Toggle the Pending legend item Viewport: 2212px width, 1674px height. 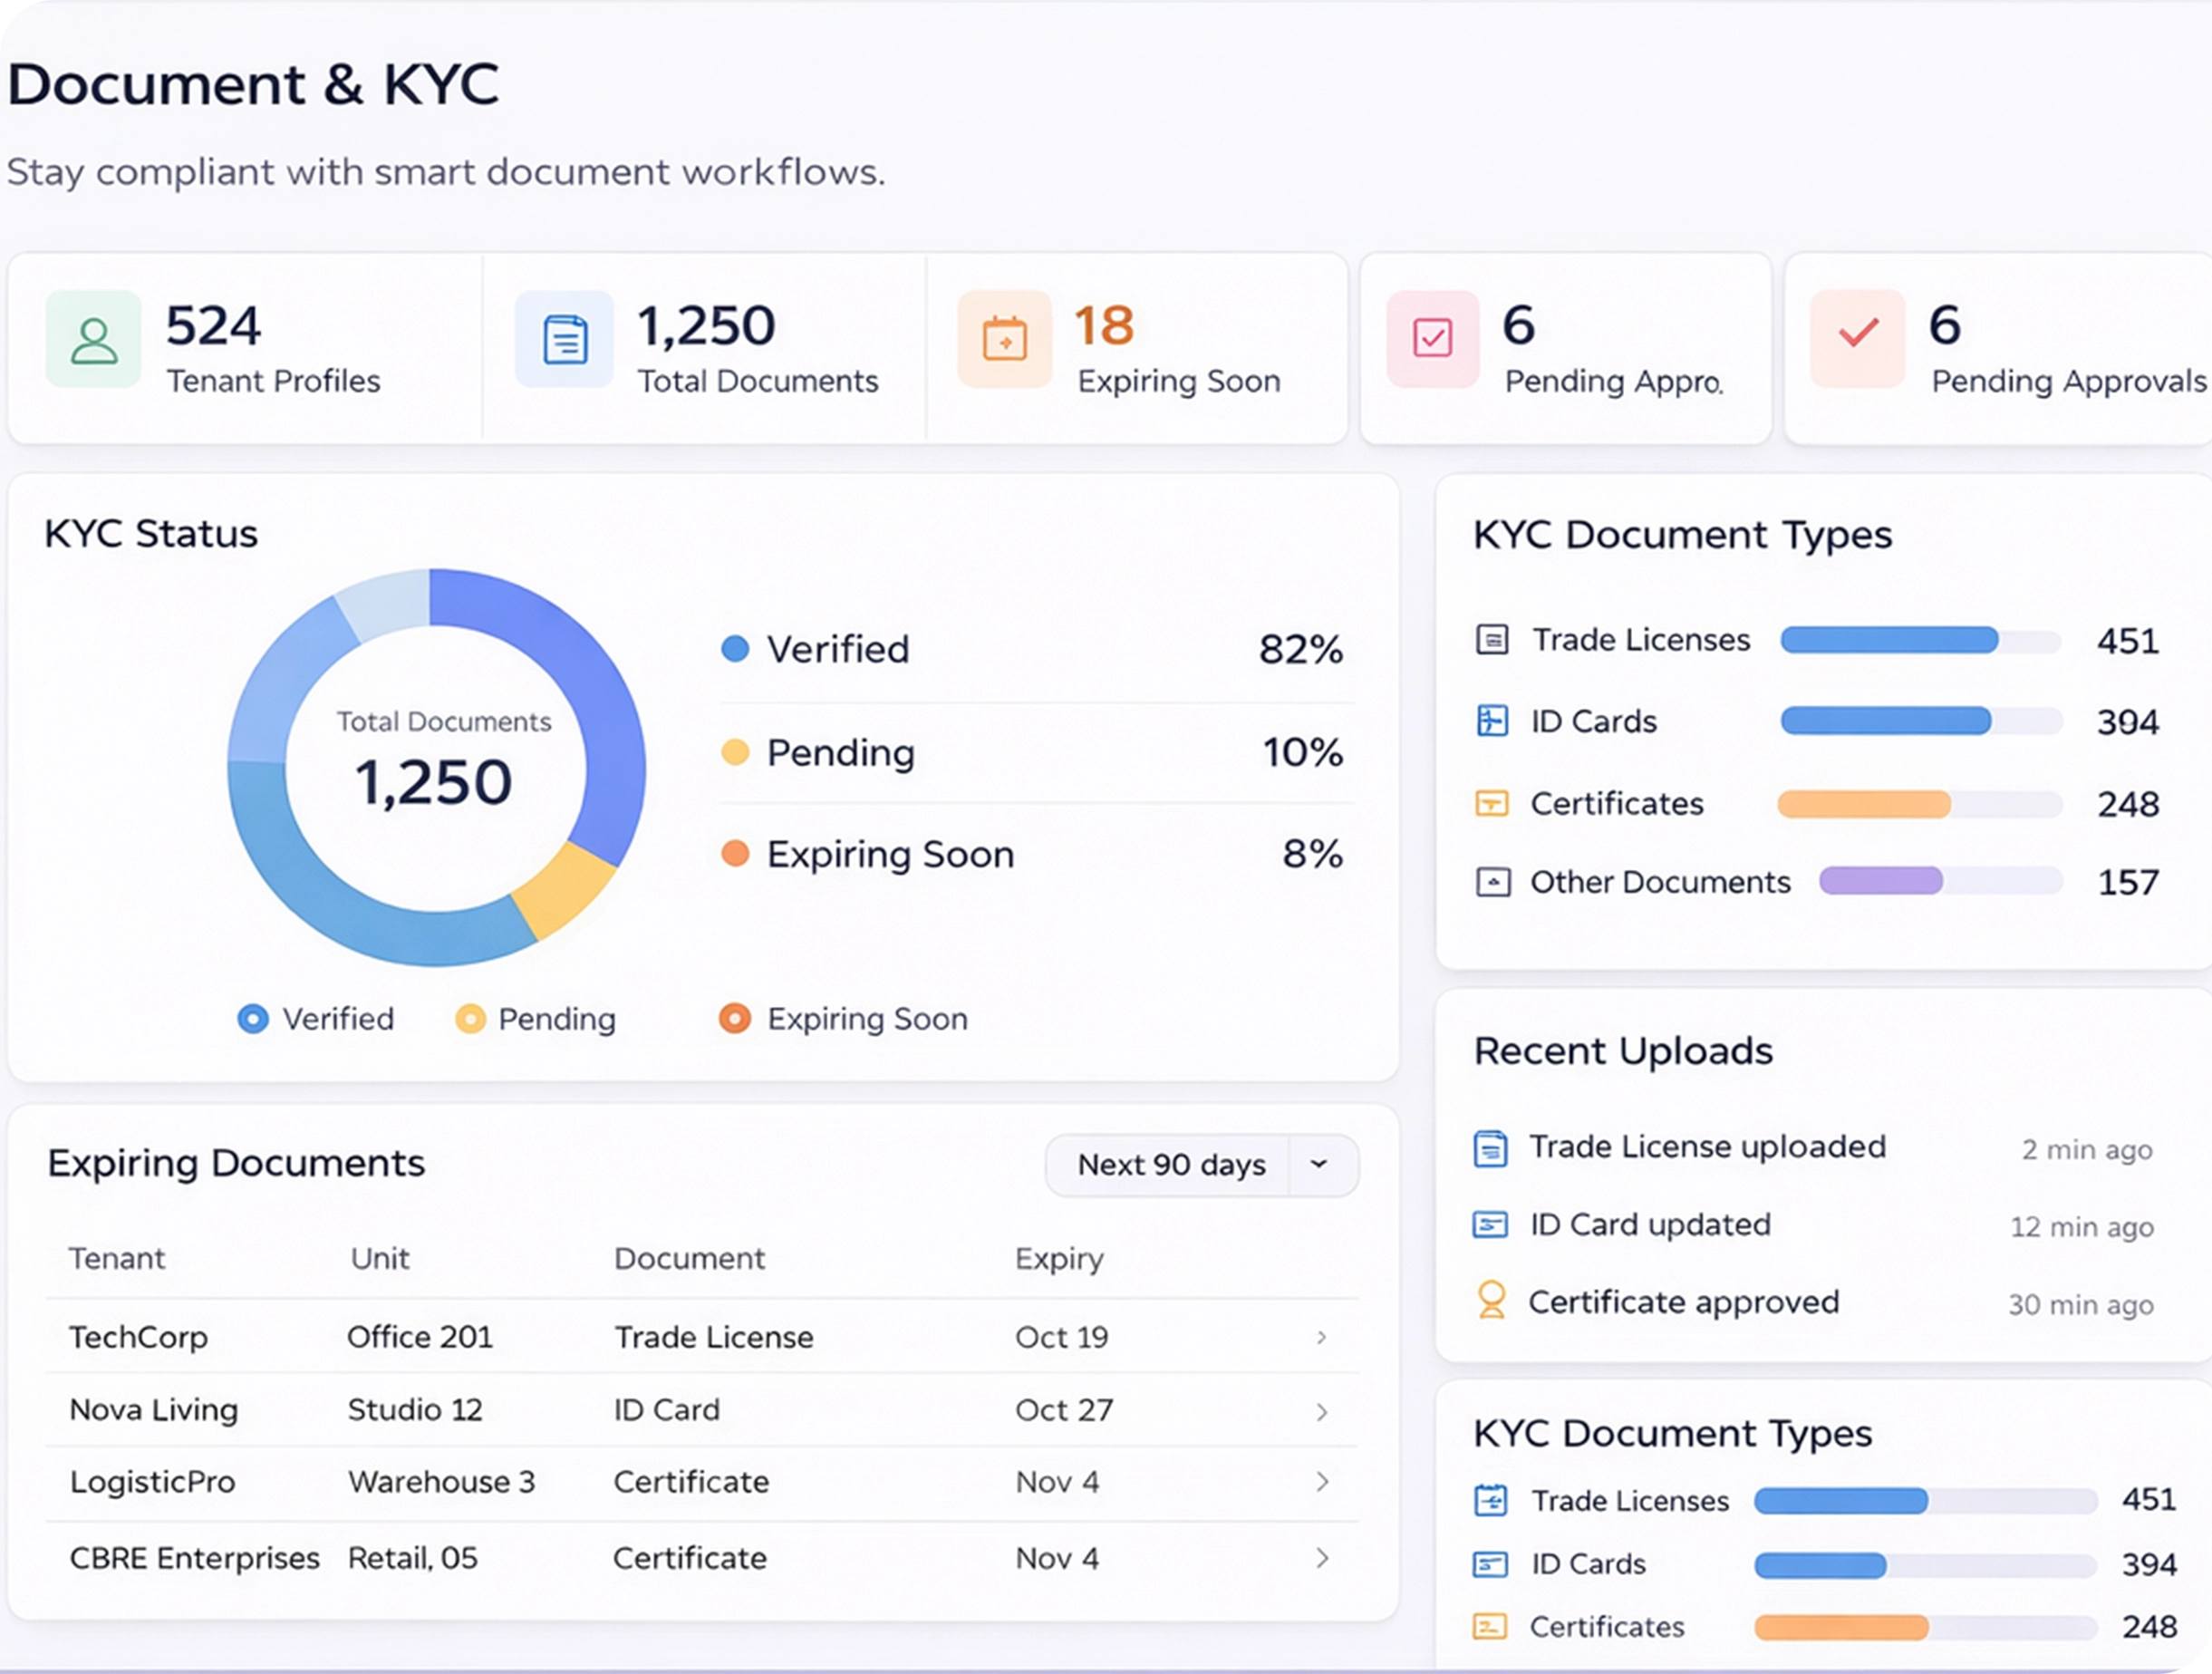537,1018
